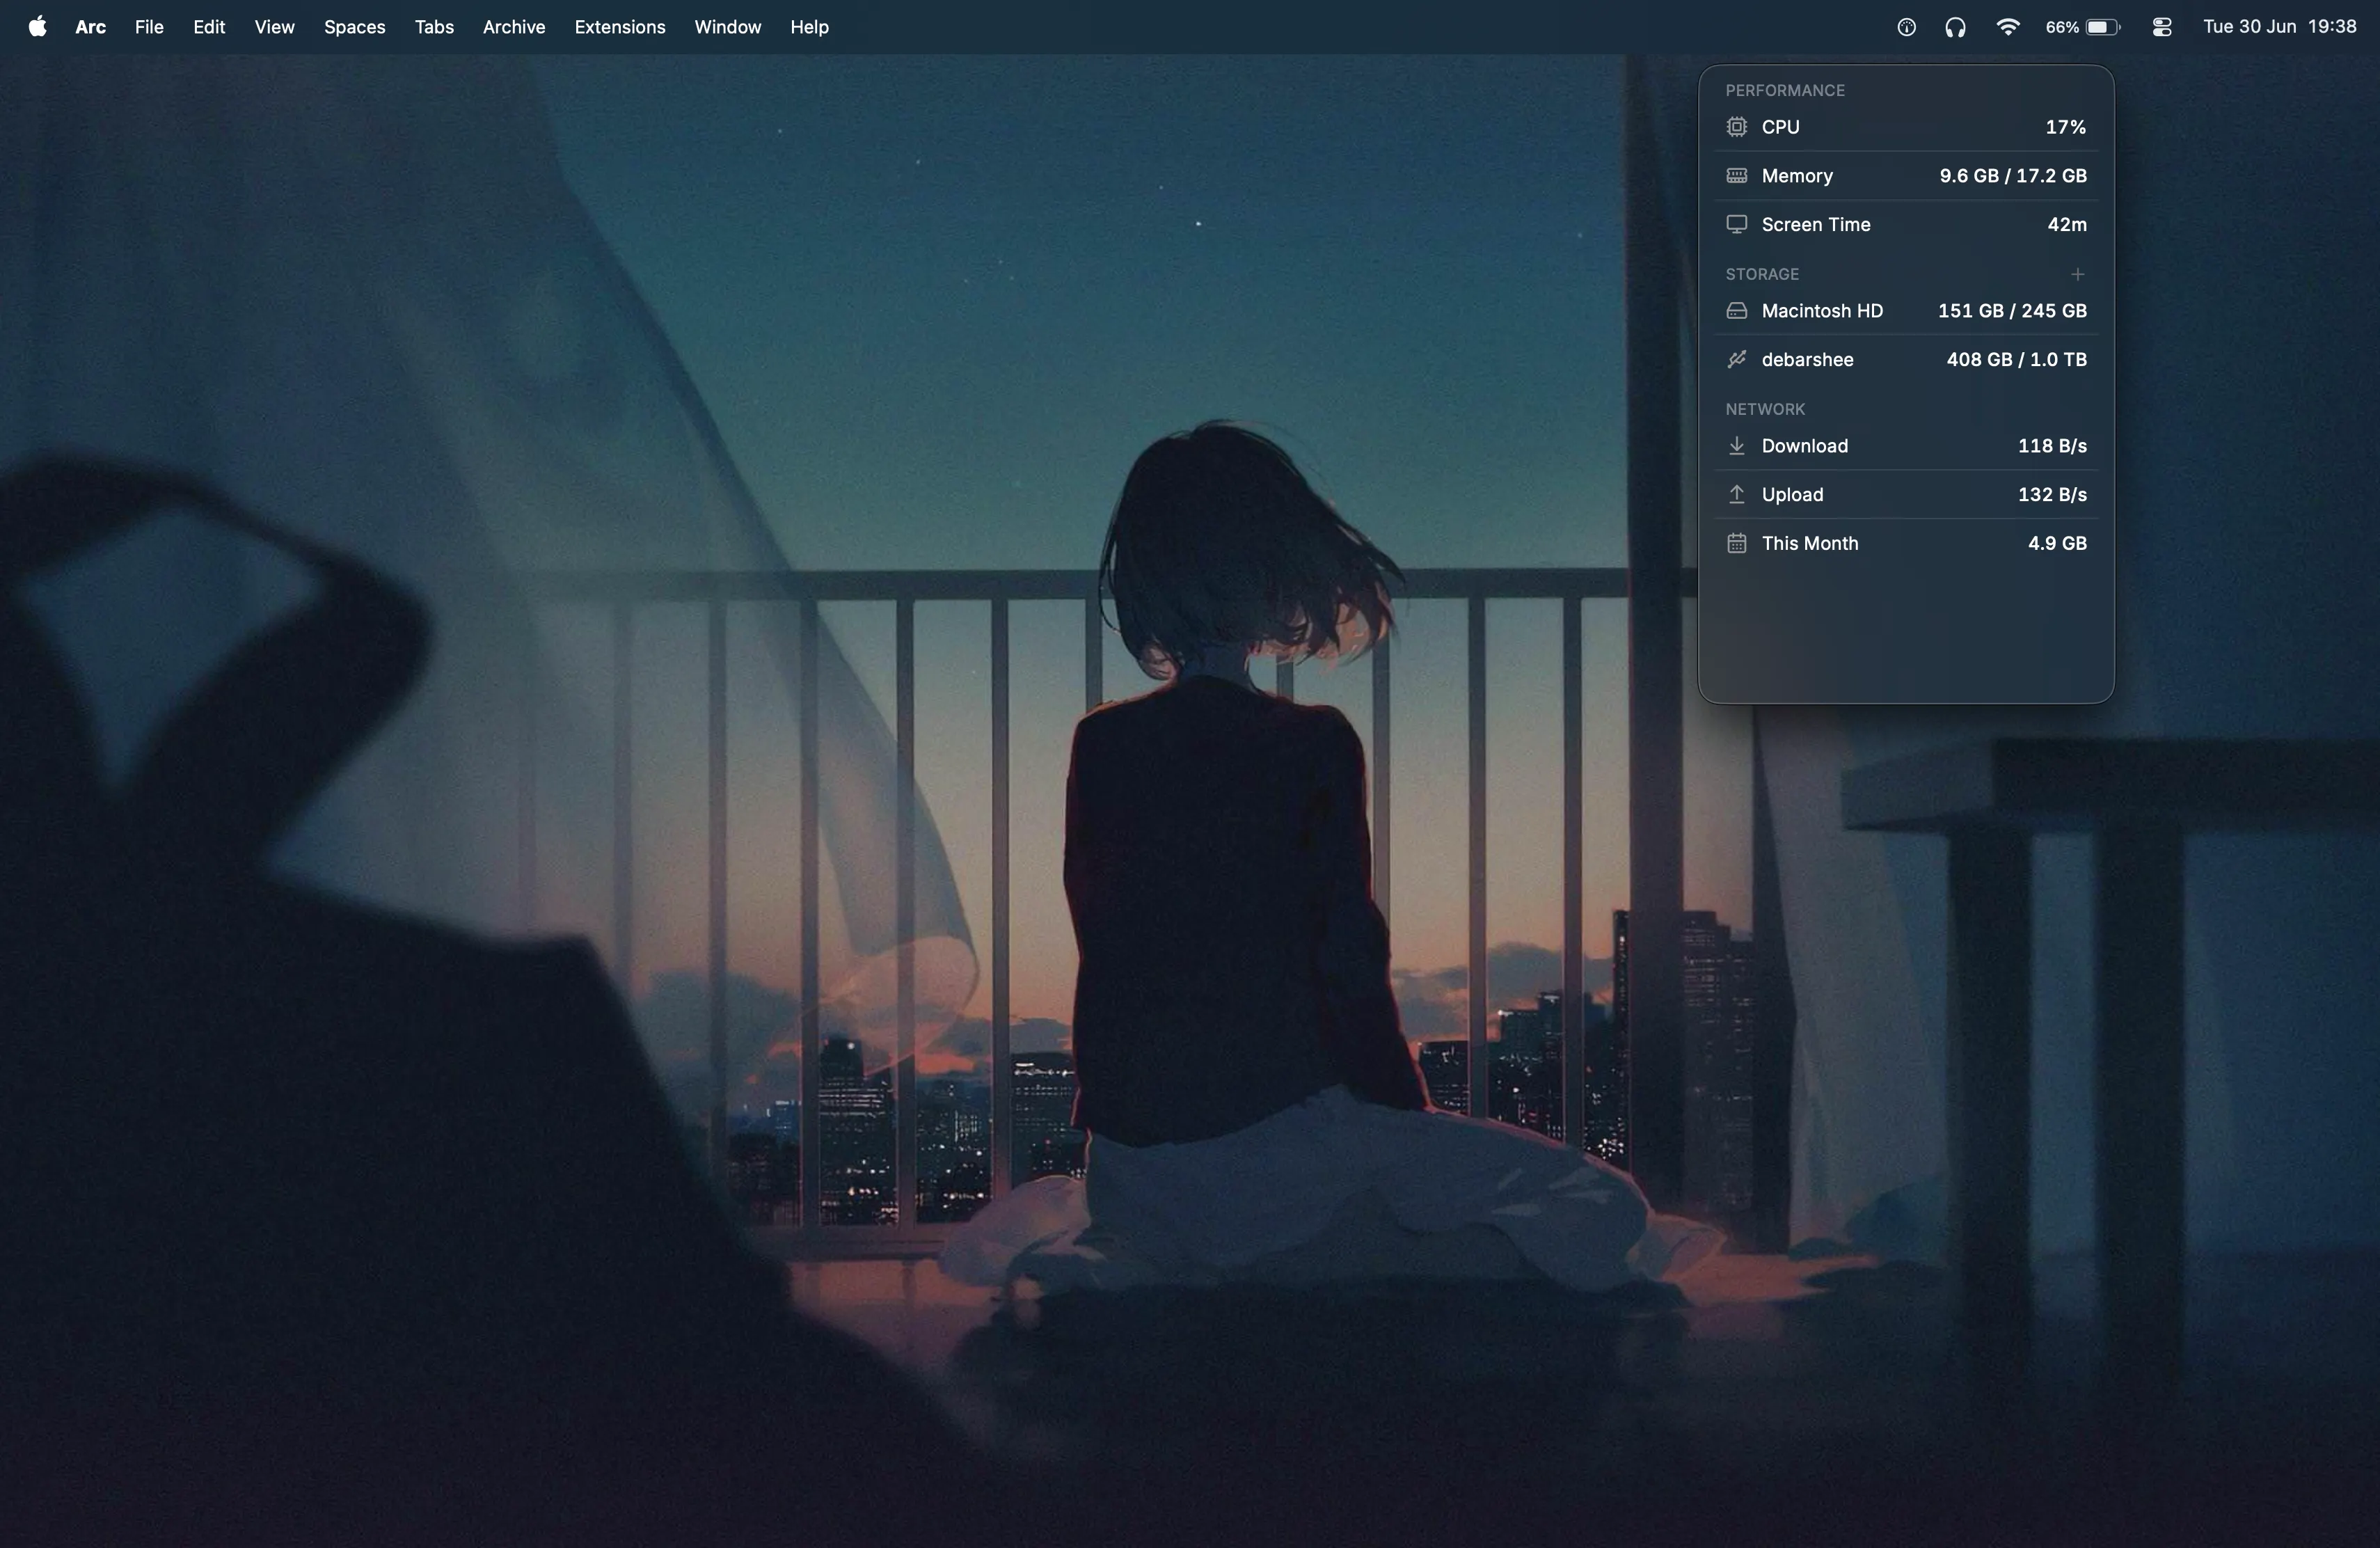Select the Macintosh HD label in Storage

(x=1822, y=311)
